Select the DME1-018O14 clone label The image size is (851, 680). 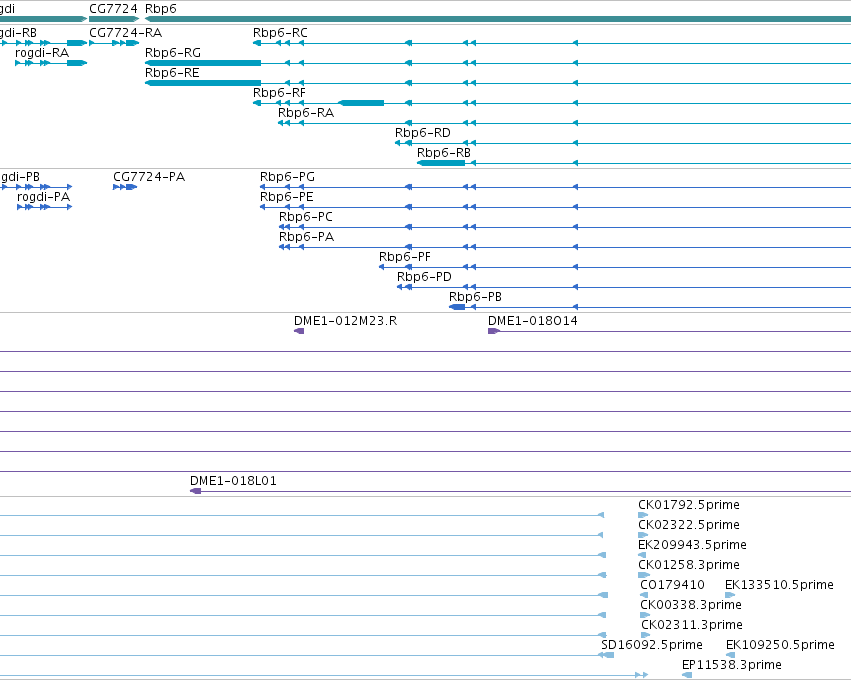coord(532,321)
